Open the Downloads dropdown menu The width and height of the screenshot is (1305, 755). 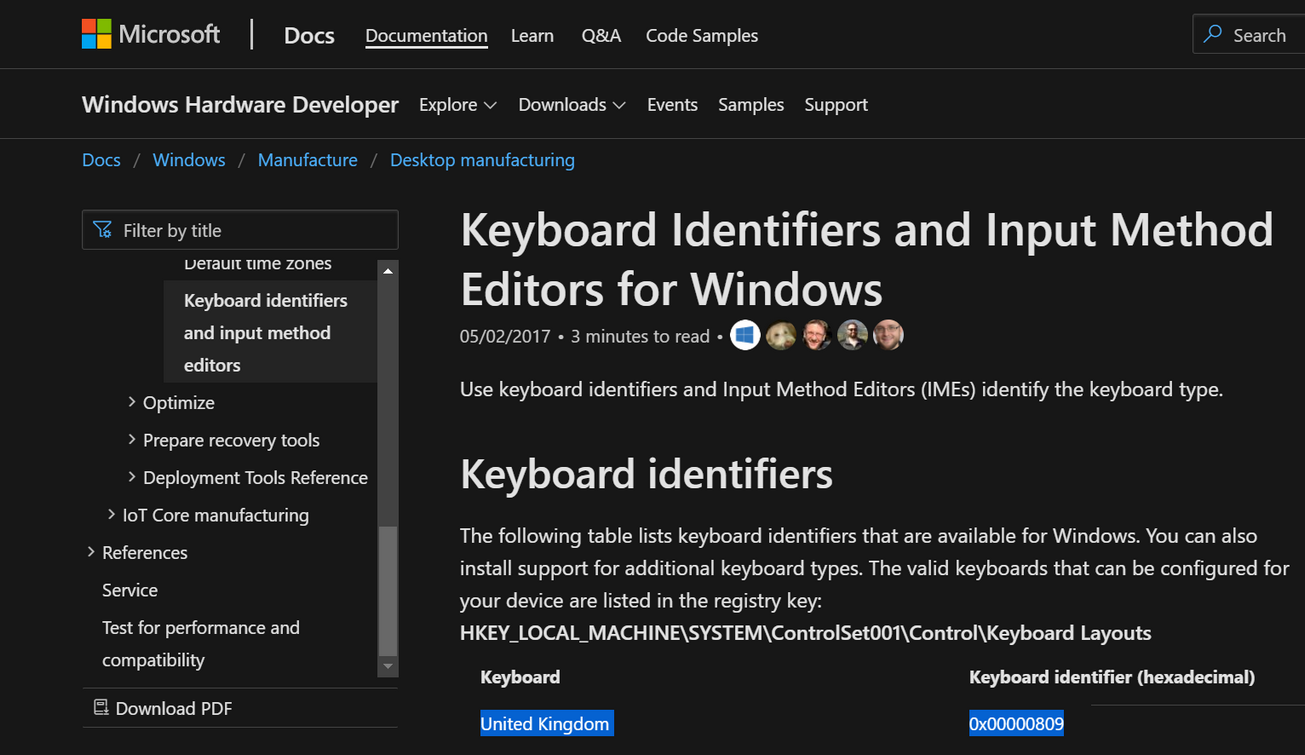pyautogui.click(x=571, y=105)
